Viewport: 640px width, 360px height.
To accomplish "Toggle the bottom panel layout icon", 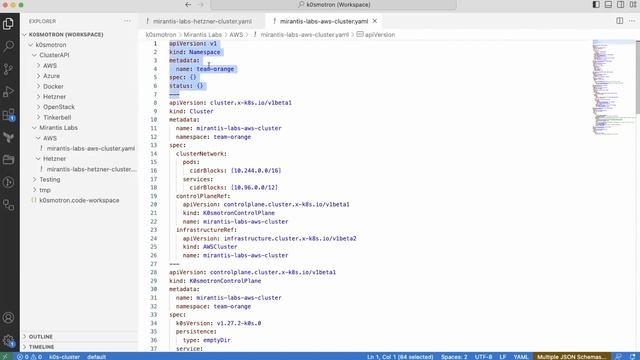I will coord(608,4).
